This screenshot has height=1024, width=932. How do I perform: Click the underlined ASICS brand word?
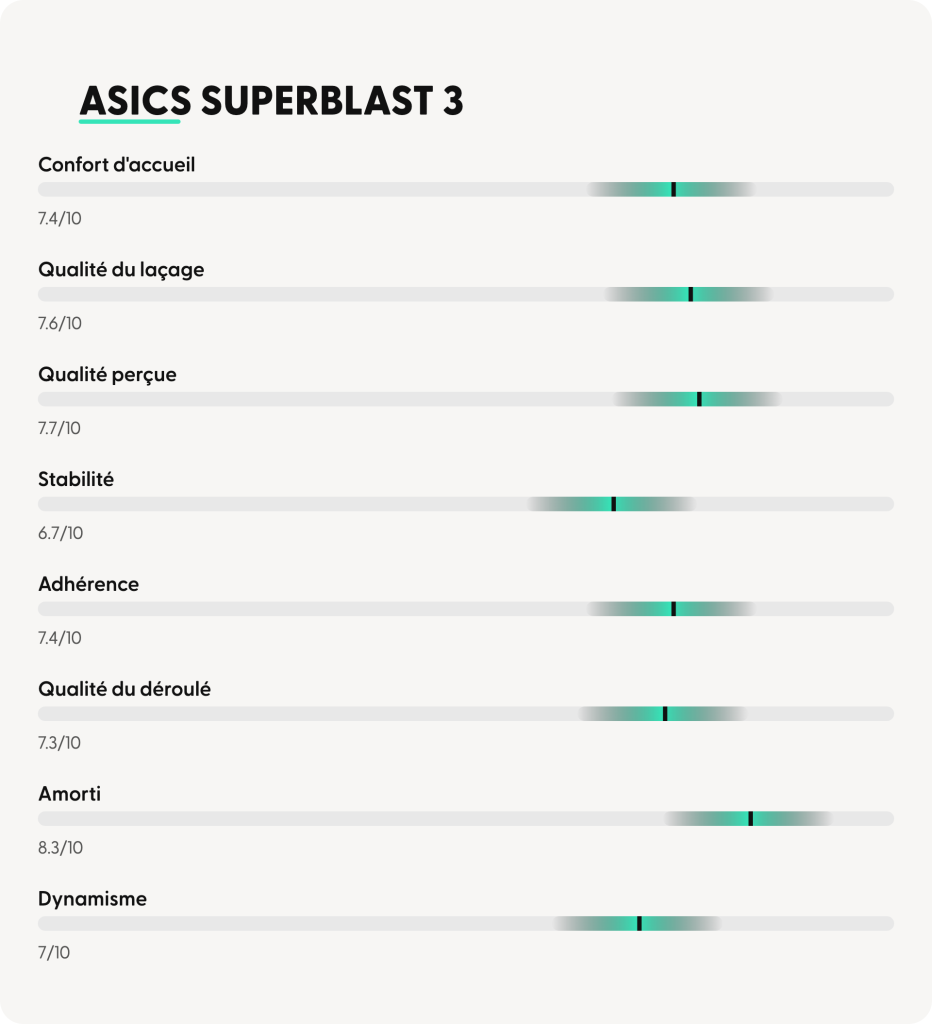click(134, 101)
